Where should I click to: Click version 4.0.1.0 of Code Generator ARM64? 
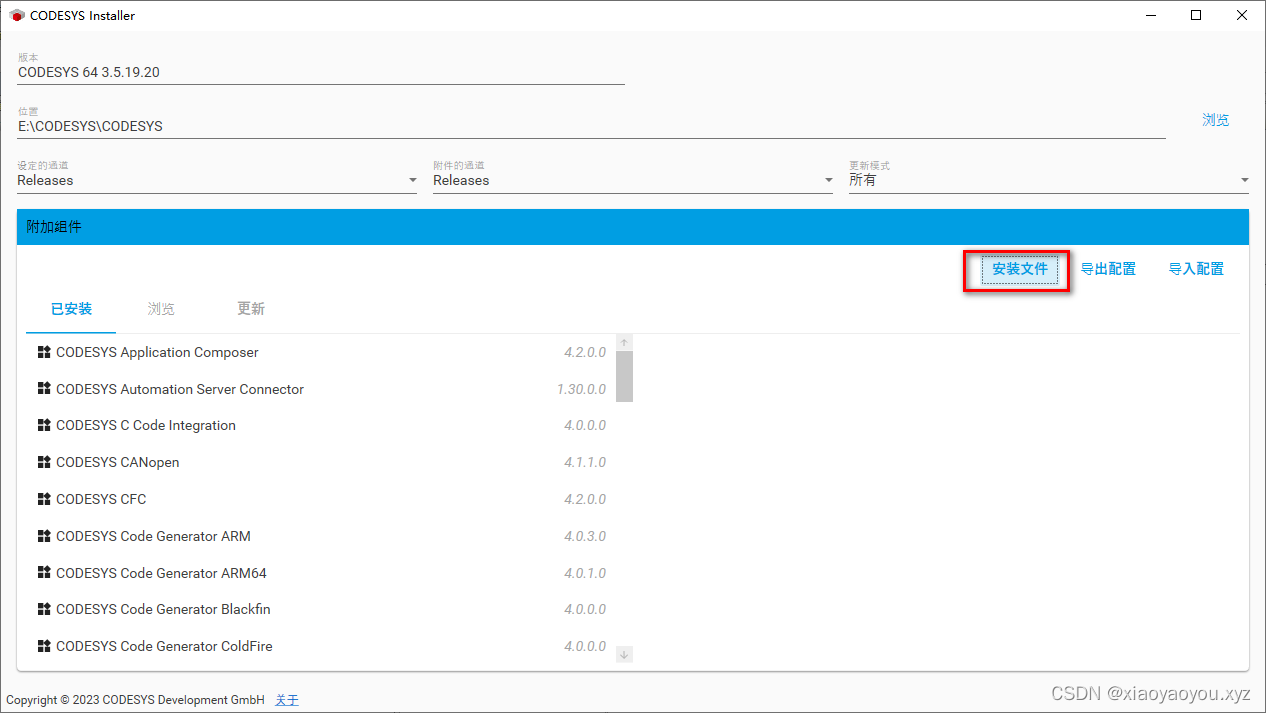pyautogui.click(x=585, y=573)
